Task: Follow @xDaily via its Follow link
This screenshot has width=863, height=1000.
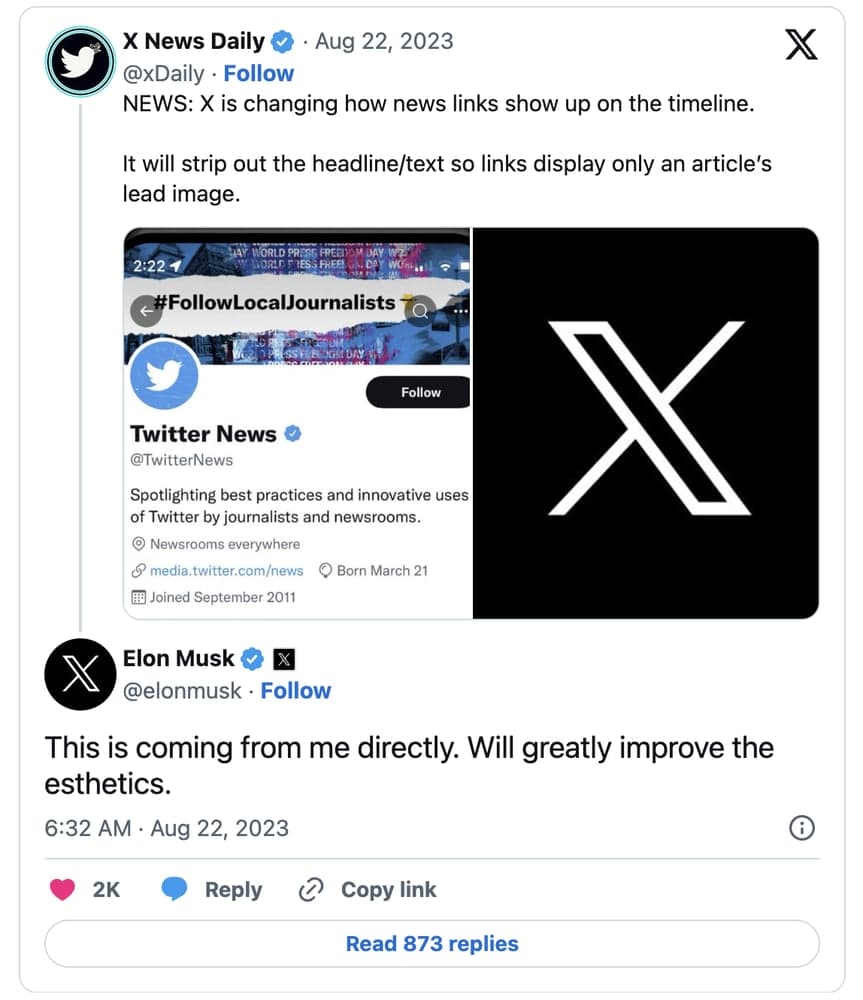Action: (x=258, y=72)
